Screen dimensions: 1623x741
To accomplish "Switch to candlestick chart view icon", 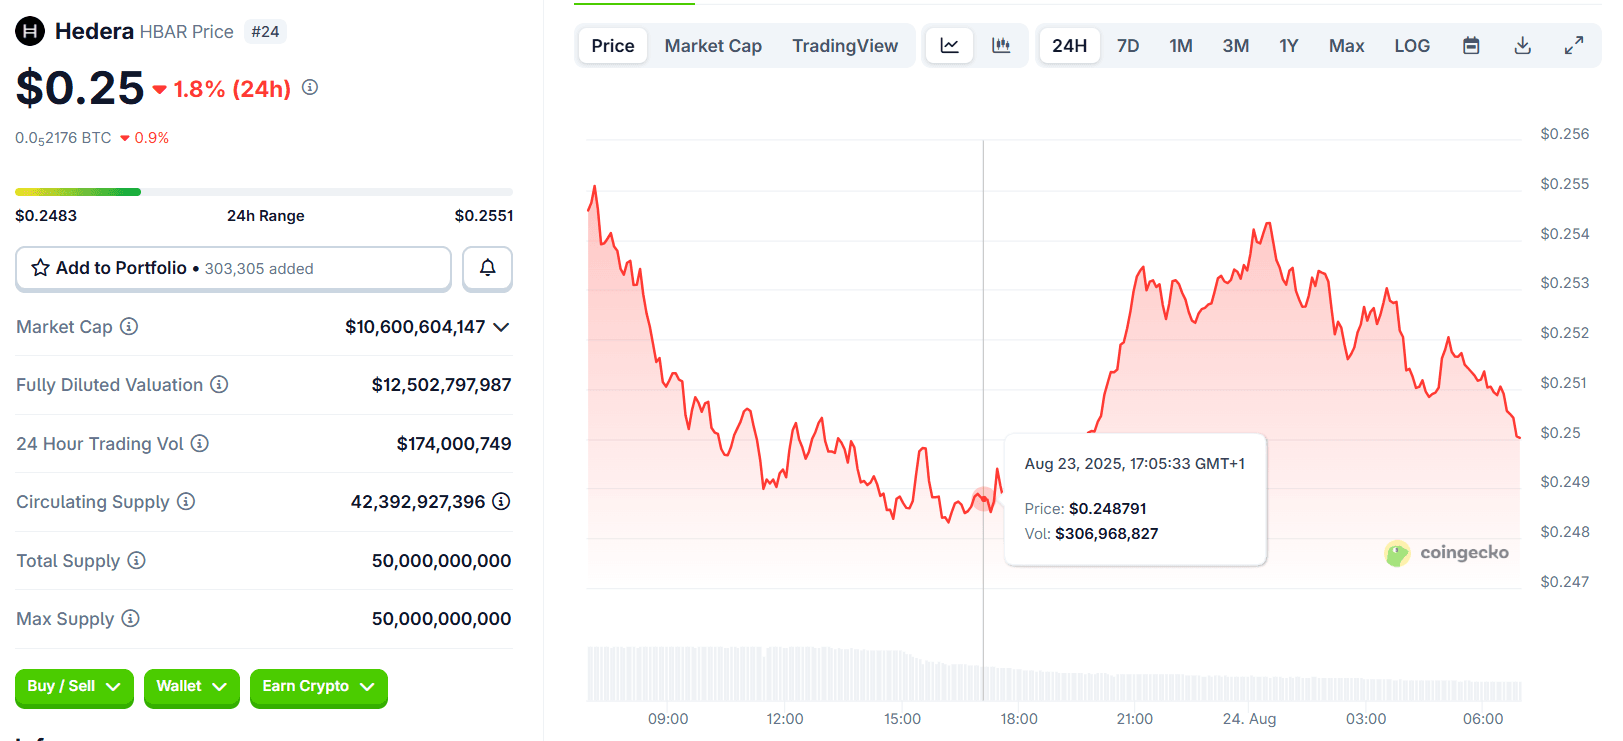I will click(1001, 46).
